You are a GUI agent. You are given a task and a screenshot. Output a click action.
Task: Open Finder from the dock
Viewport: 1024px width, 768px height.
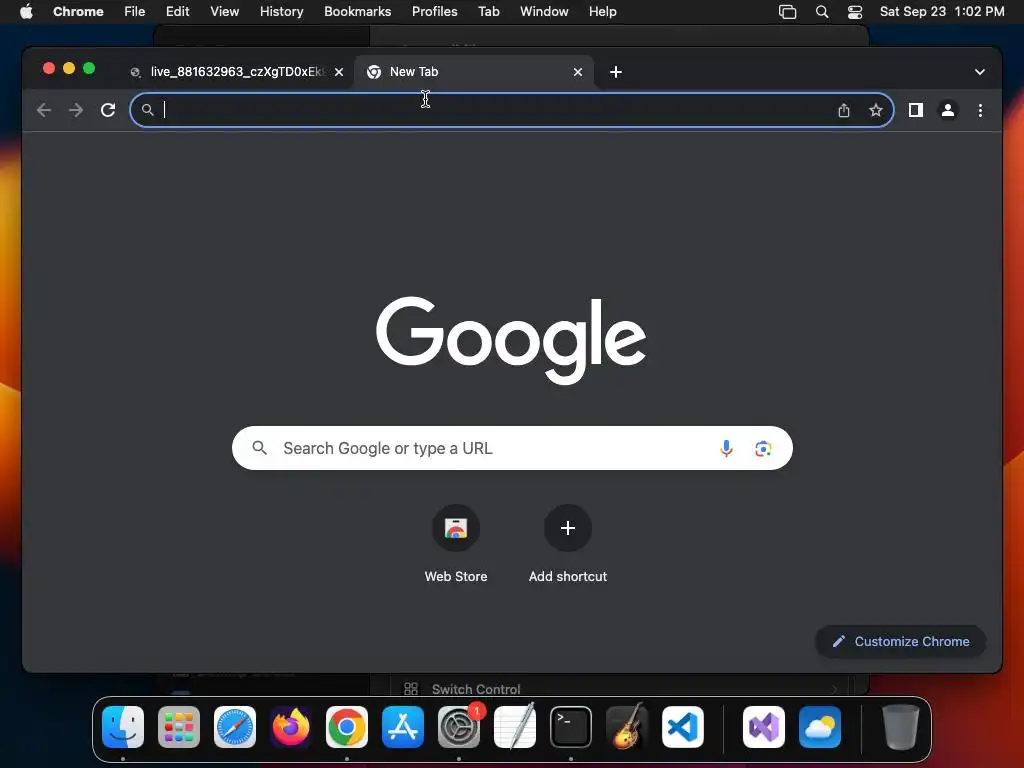coord(123,727)
